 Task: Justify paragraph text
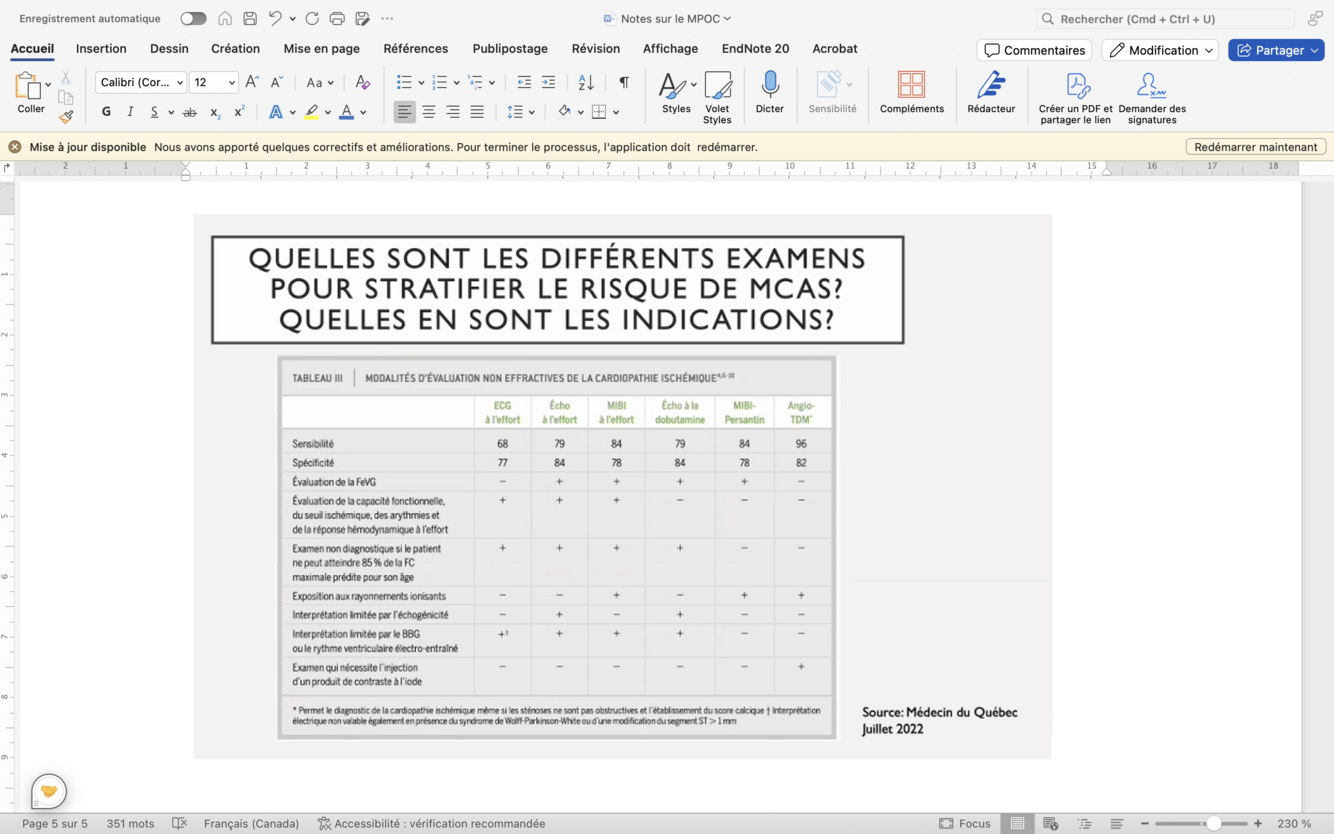pyautogui.click(x=477, y=112)
